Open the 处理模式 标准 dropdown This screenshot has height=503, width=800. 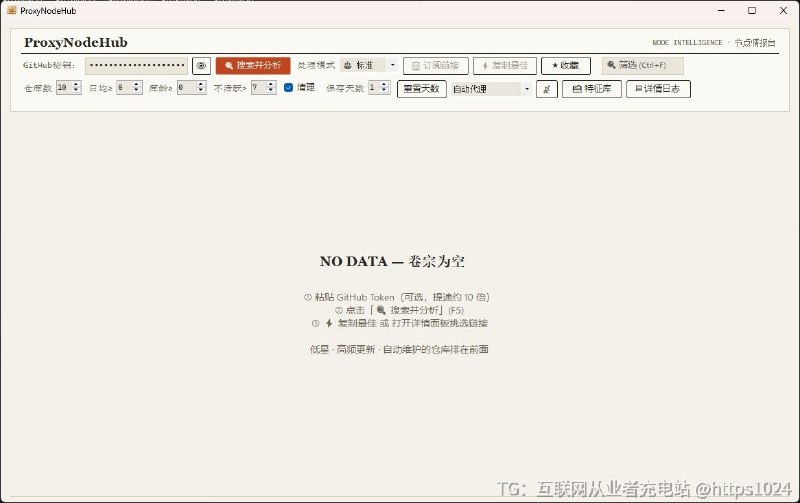tap(369, 65)
